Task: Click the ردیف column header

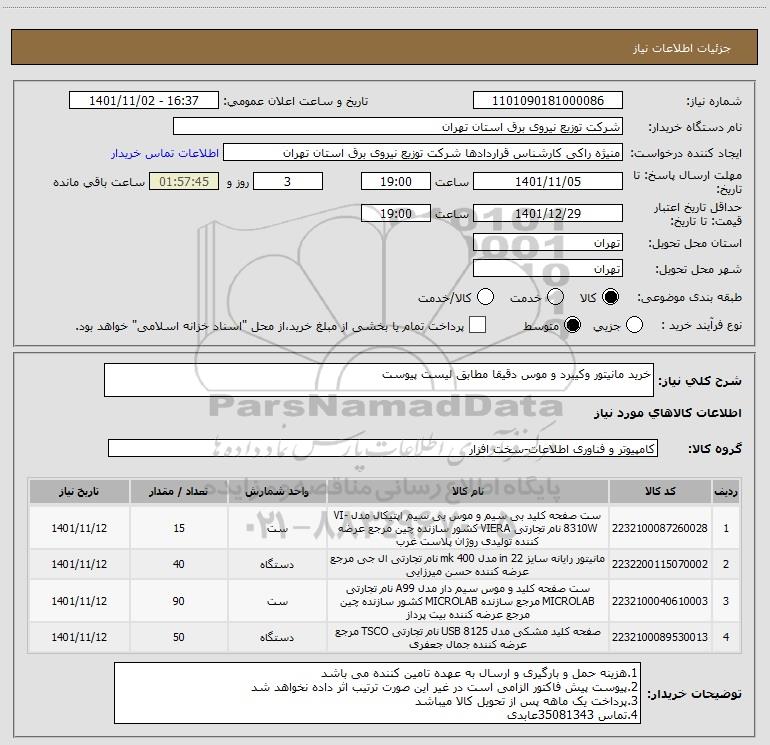Action: point(726,491)
